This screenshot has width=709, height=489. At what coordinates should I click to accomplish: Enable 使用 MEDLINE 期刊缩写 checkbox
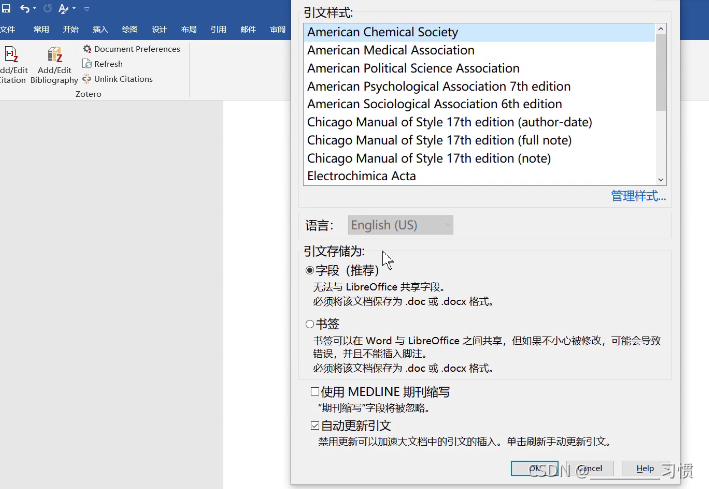coord(315,392)
